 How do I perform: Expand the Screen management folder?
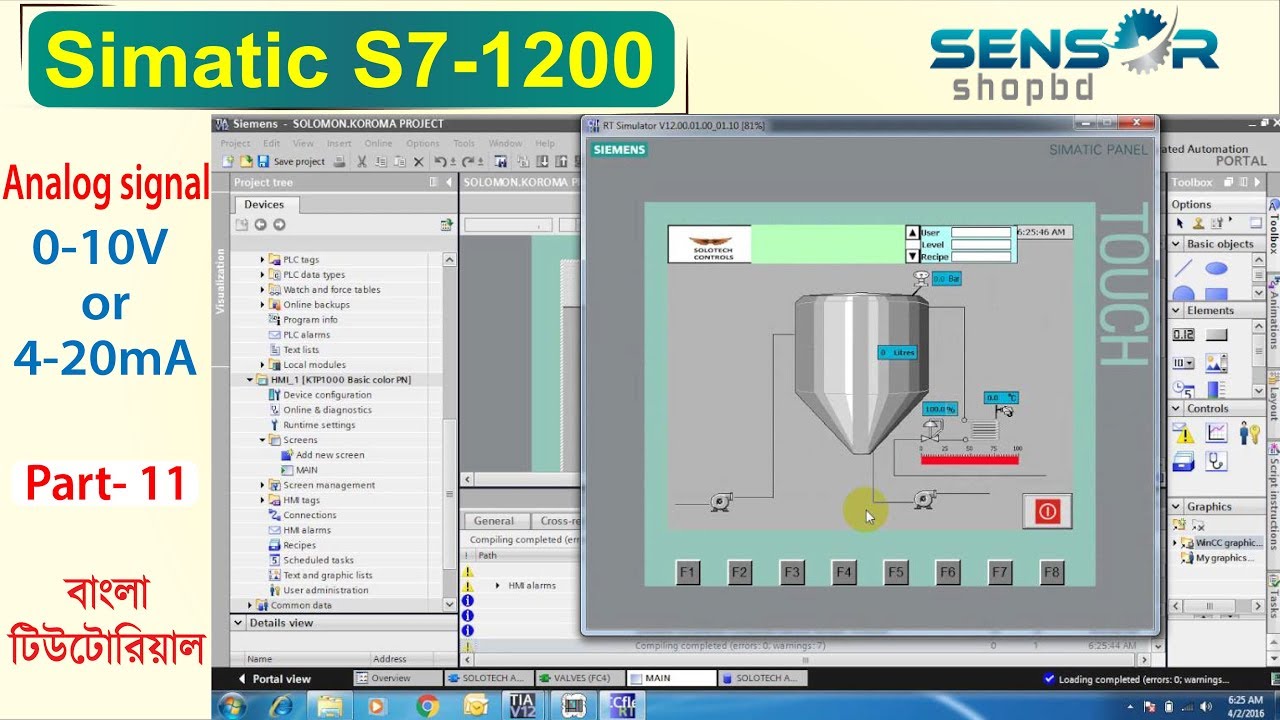[x=263, y=485]
